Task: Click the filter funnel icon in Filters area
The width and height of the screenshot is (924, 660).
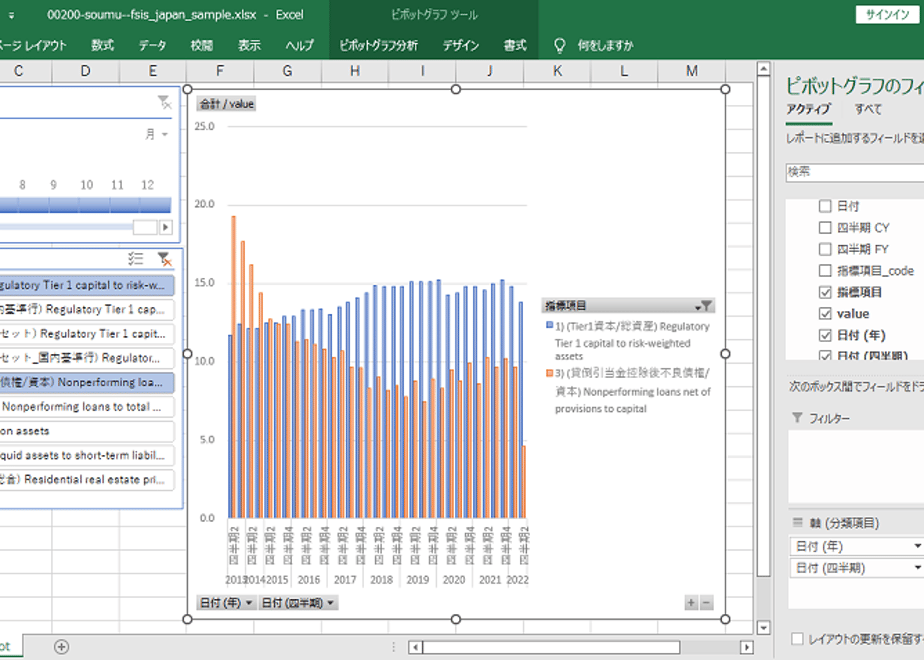Action: click(797, 418)
